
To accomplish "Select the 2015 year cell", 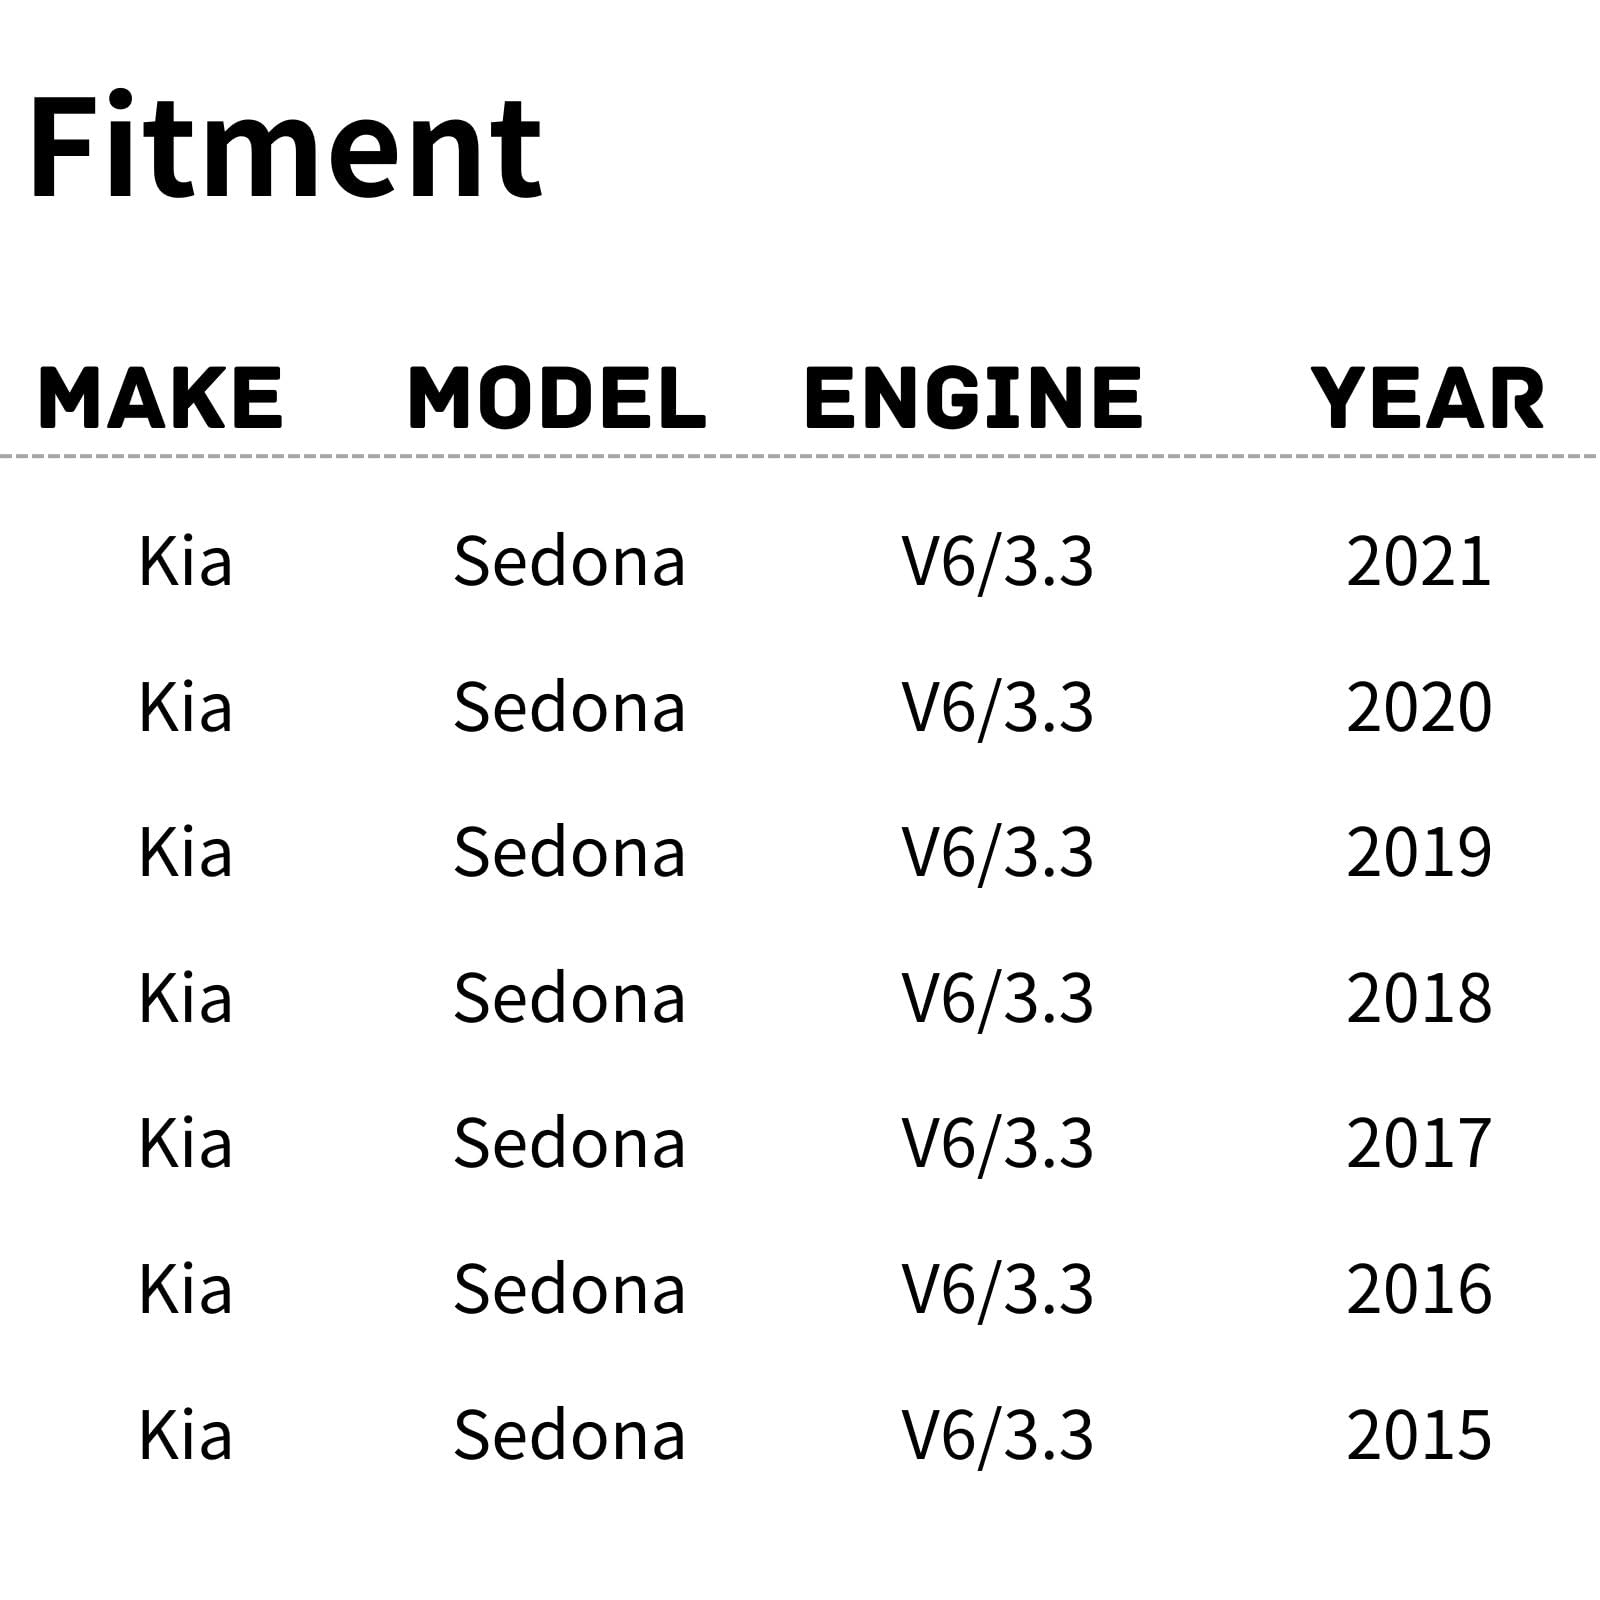I will pos(1418,1435).
